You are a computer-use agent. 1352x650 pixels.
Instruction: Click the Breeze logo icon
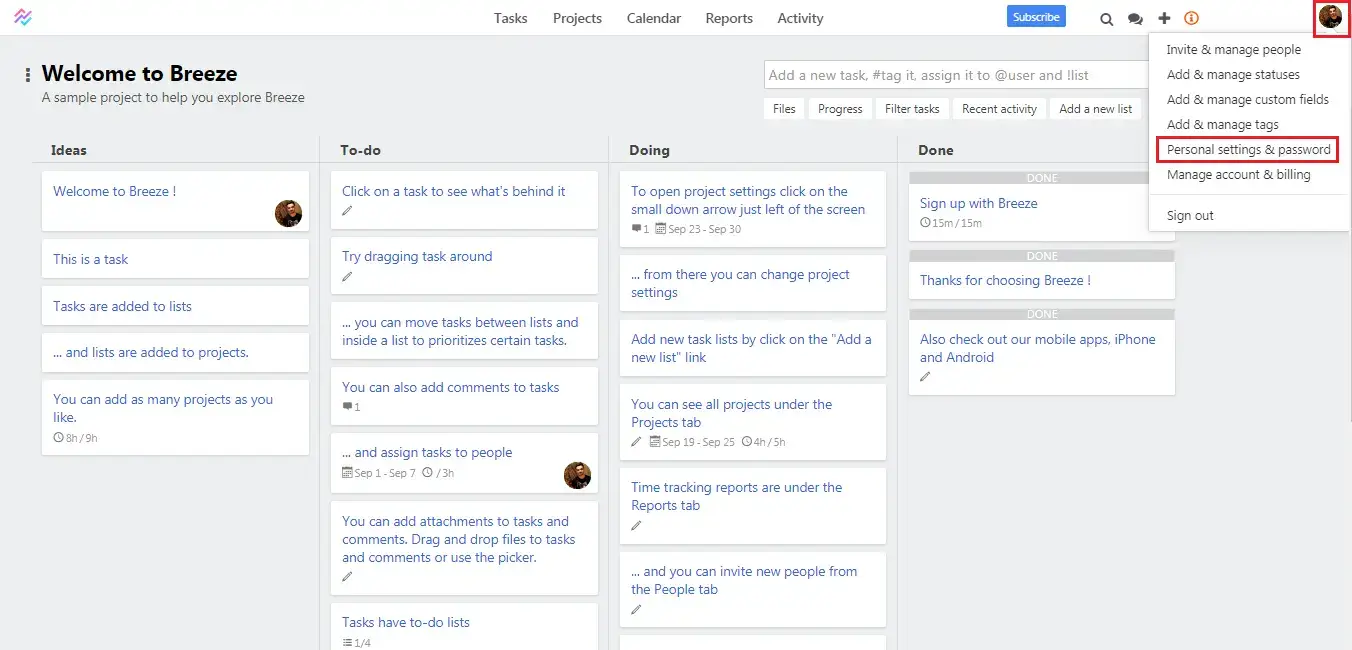pyautogui.click(x=23, y=18)
